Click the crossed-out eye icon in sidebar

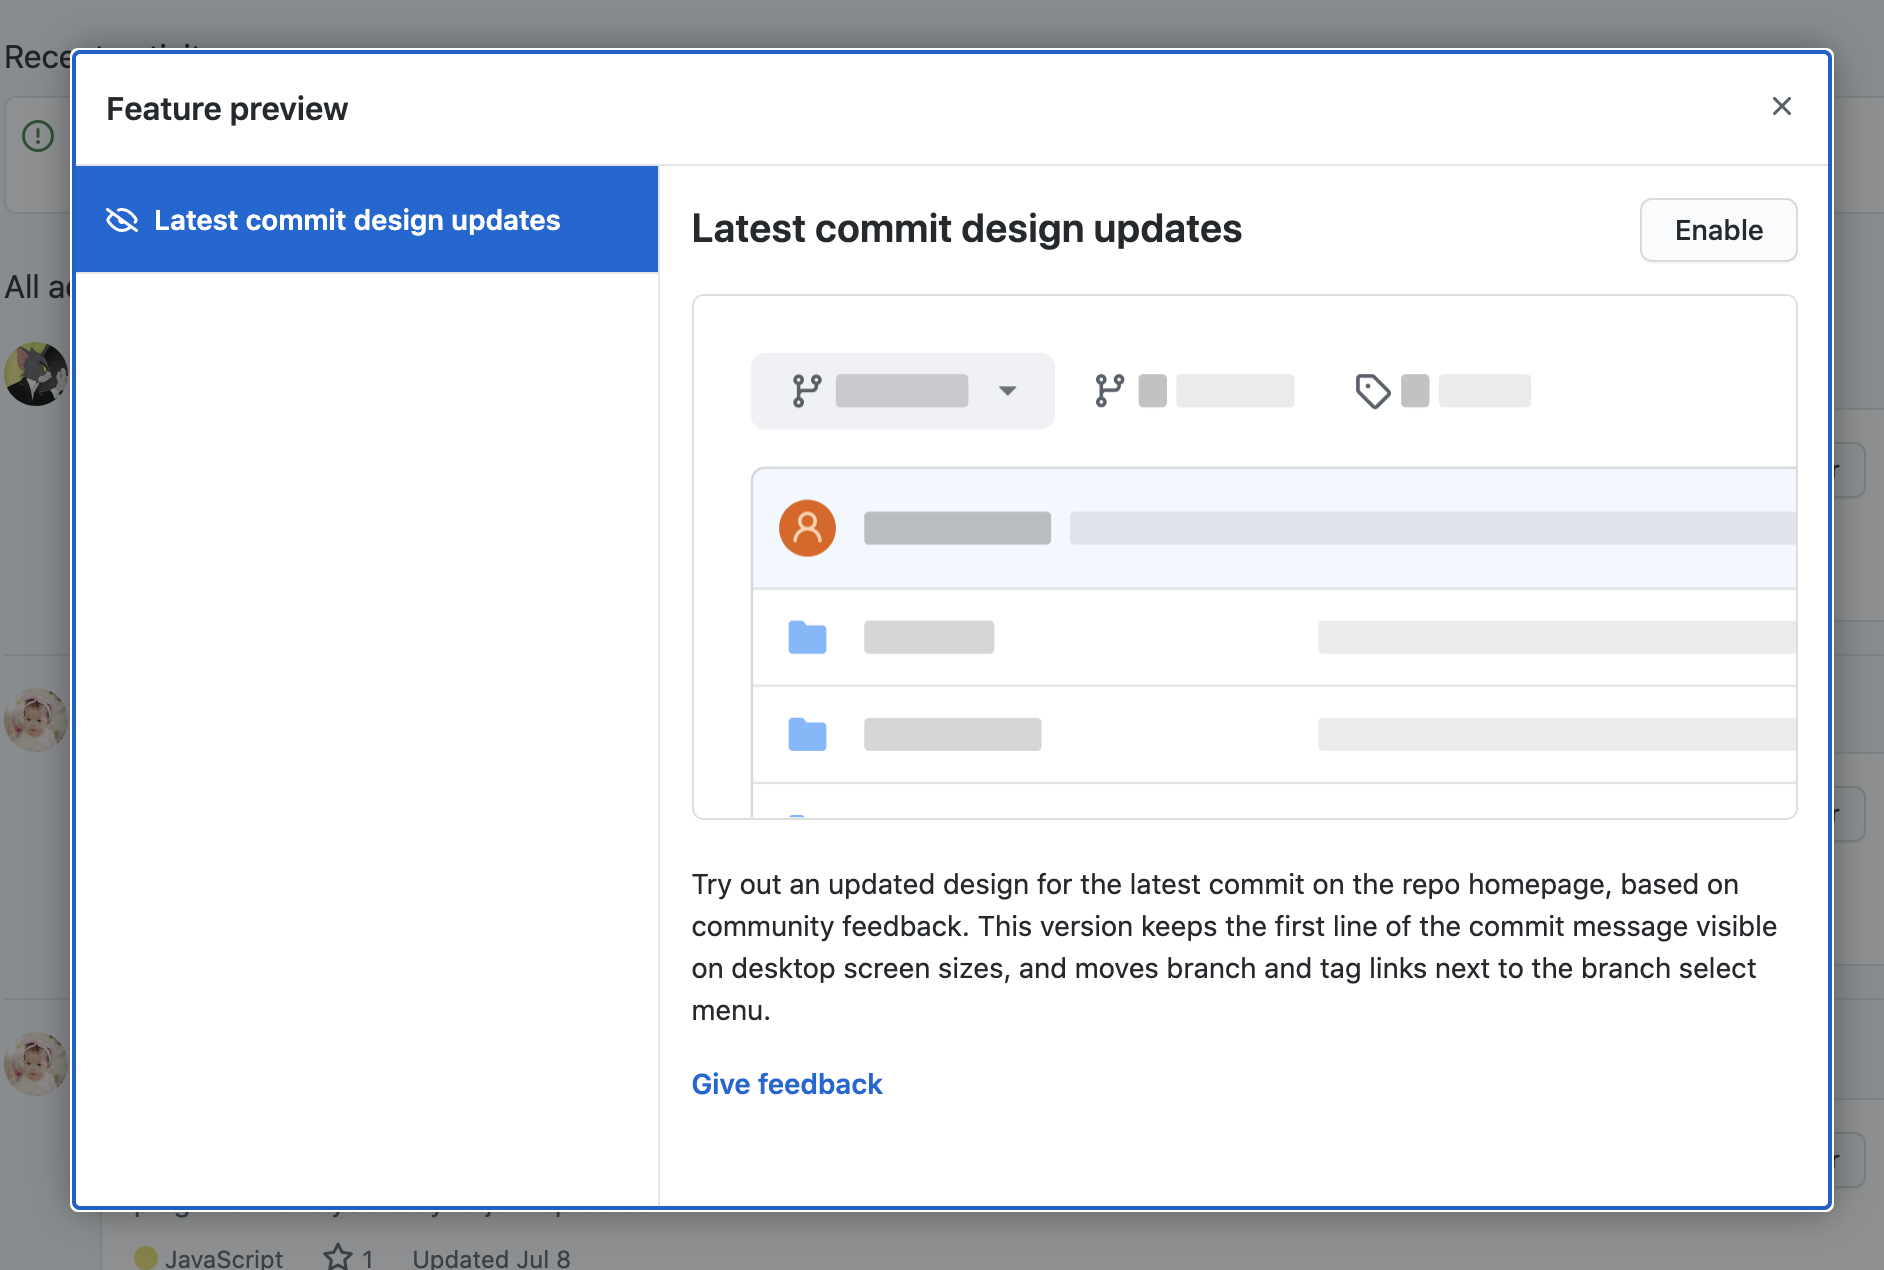point(122,220)
